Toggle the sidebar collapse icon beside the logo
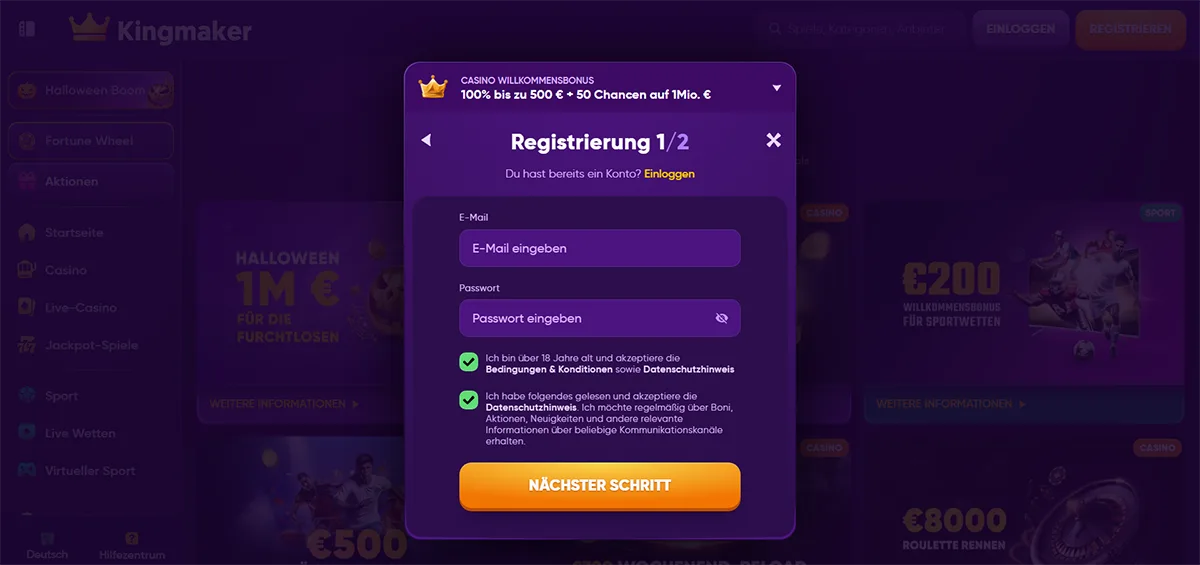Screen dimensions: 1200x565 click(x=26, y=28)
